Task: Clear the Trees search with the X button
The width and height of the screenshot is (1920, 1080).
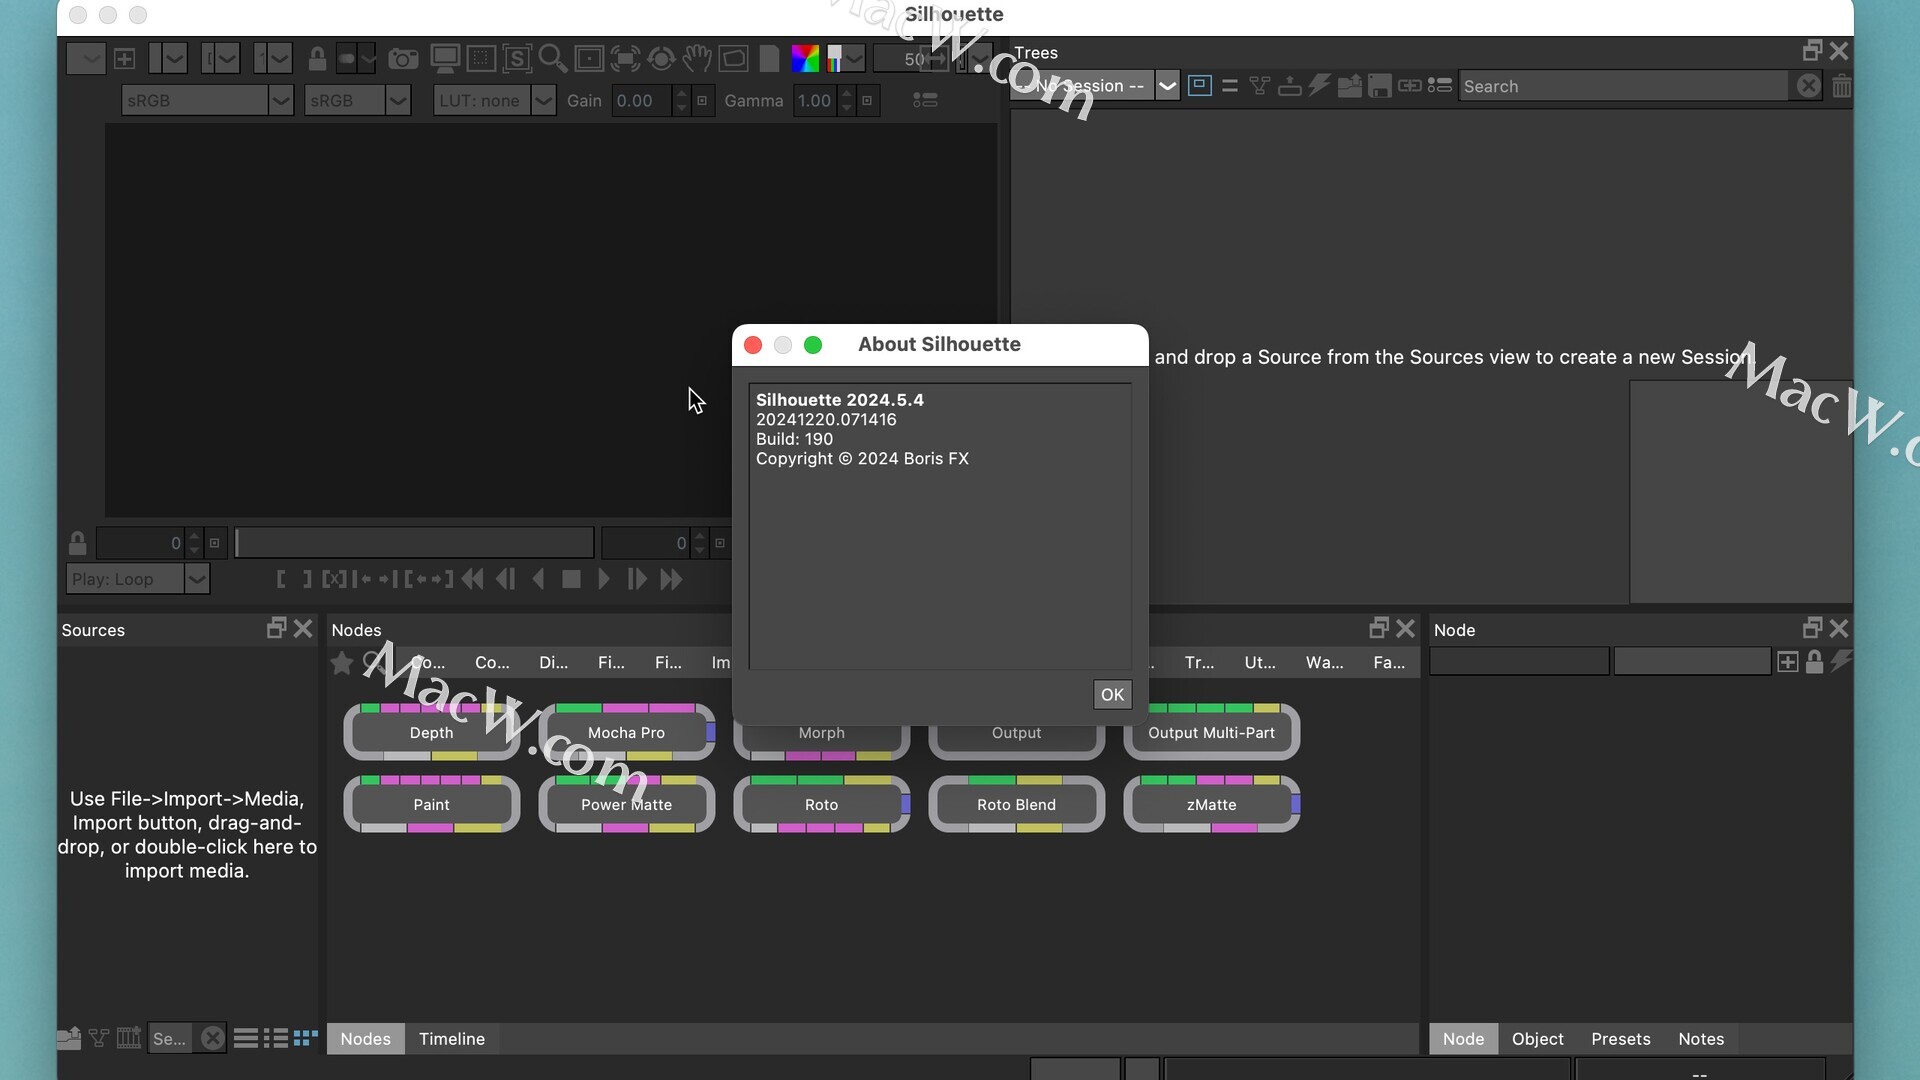Action: pyautogui.click(x=1808, y=86)
